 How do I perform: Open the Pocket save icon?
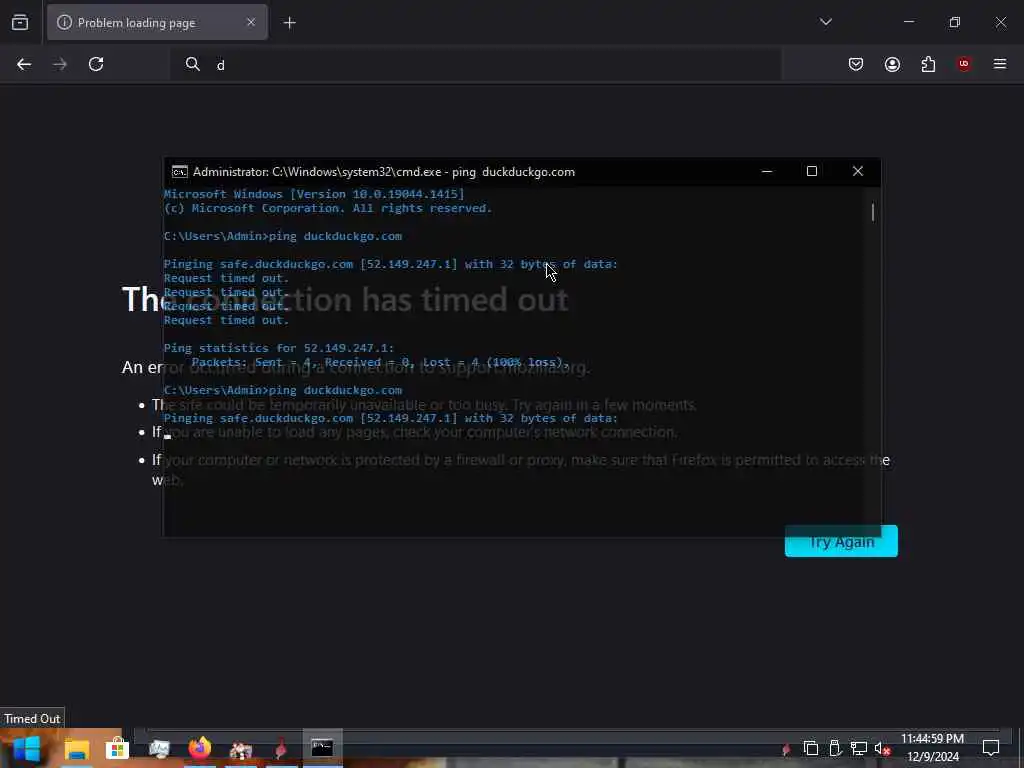[x=856, y=64]
